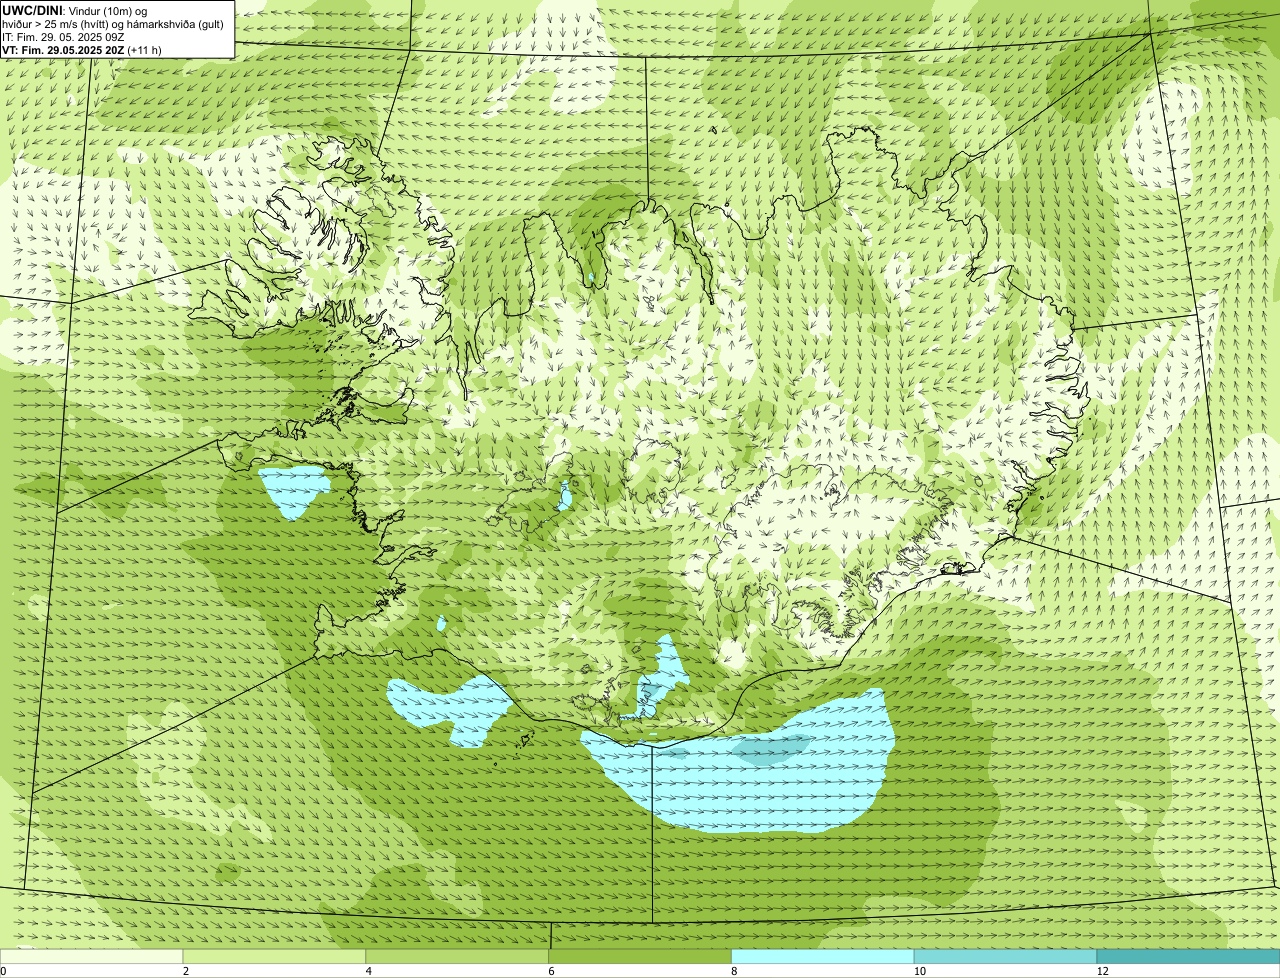Image resolution: width=1280 pixels, height=978 pixels.
Task: Click the legend scale label '6'
Action: [552, 971]
